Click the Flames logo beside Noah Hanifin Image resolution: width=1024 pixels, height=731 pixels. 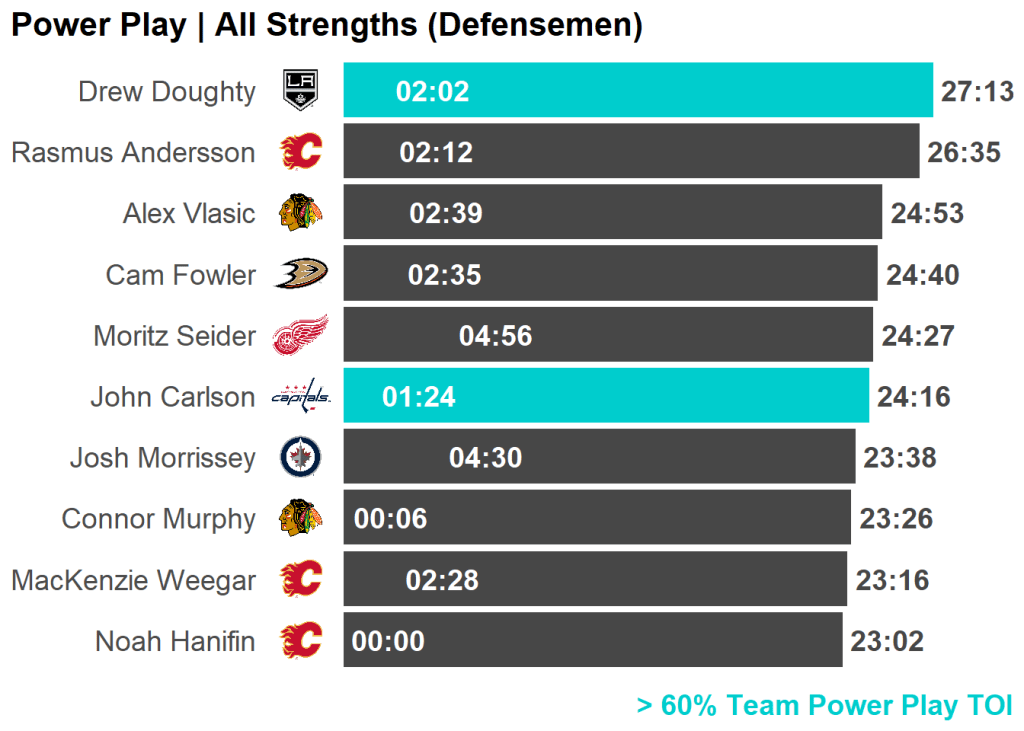(300, 641)
